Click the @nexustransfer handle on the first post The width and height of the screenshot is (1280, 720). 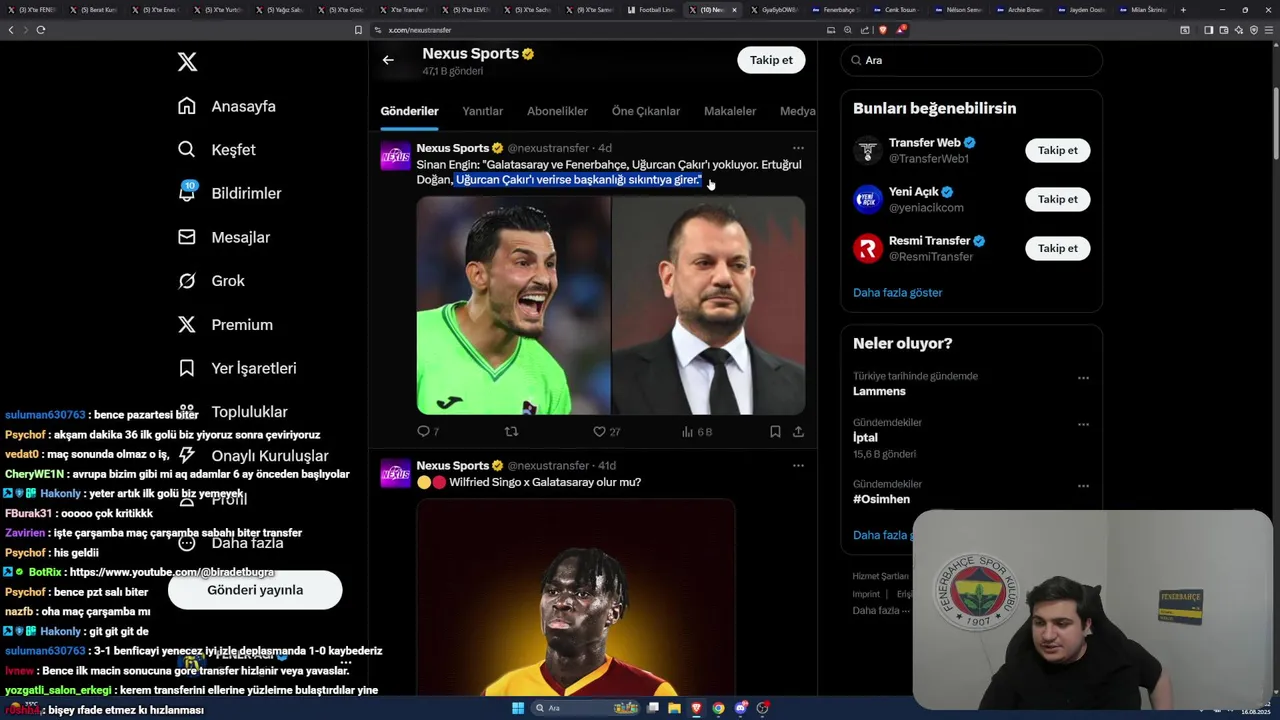coord(548,148)
